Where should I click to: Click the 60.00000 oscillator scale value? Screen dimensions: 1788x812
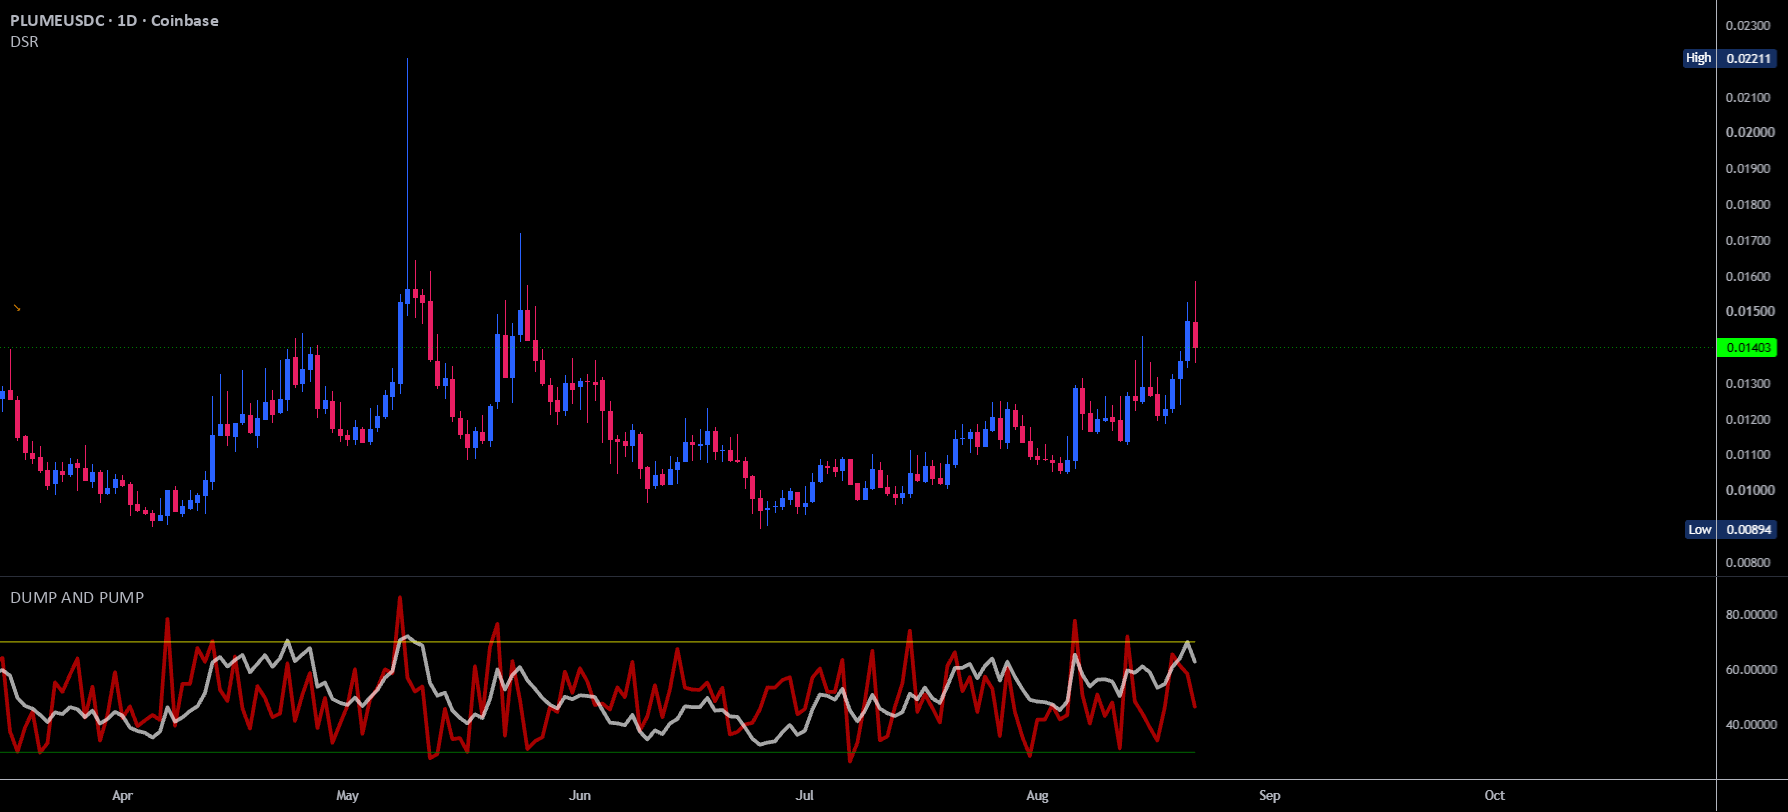pos(1751,669)
